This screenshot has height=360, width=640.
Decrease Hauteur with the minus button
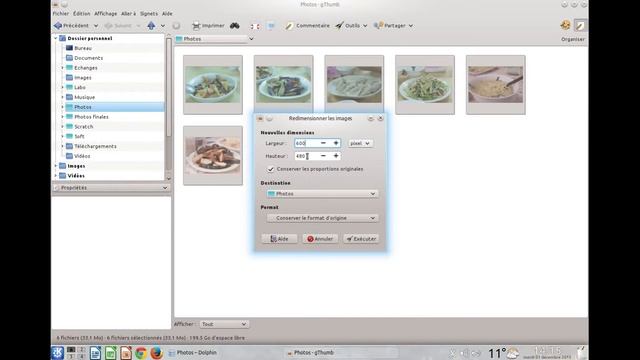point(323,156)
